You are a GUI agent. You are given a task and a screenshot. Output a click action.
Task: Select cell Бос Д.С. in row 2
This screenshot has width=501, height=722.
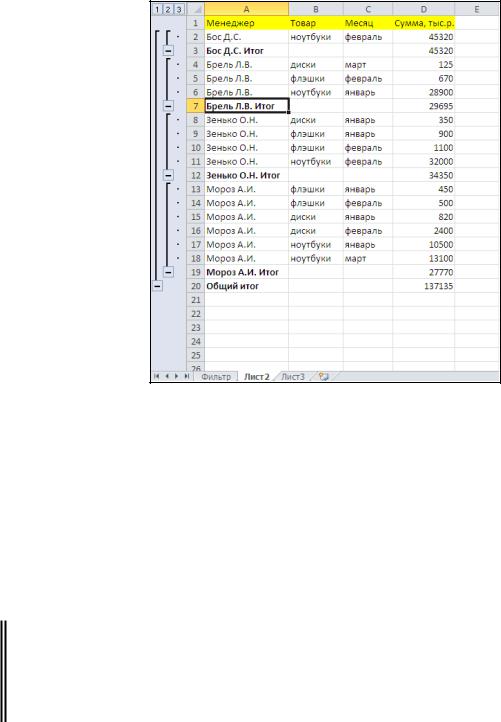pos(246,37)
